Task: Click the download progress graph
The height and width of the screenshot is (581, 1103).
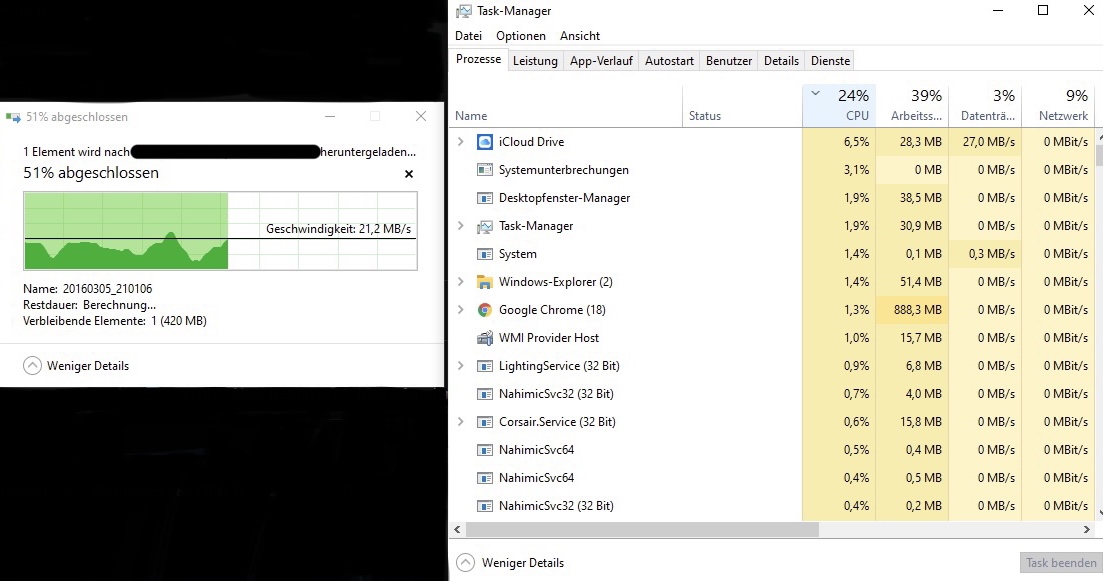Action: 220,231
